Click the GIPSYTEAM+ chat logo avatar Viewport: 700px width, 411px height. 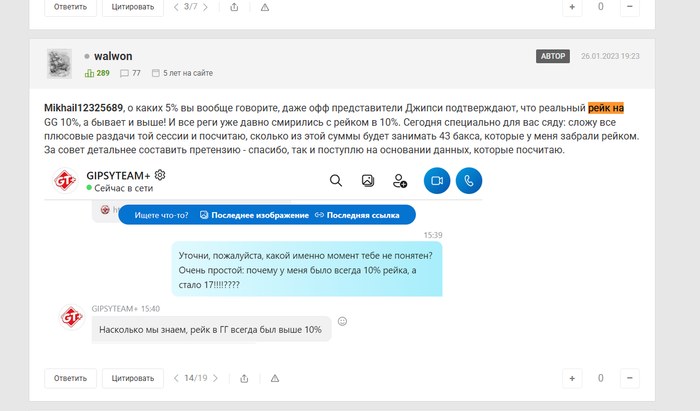pos(65,181)
